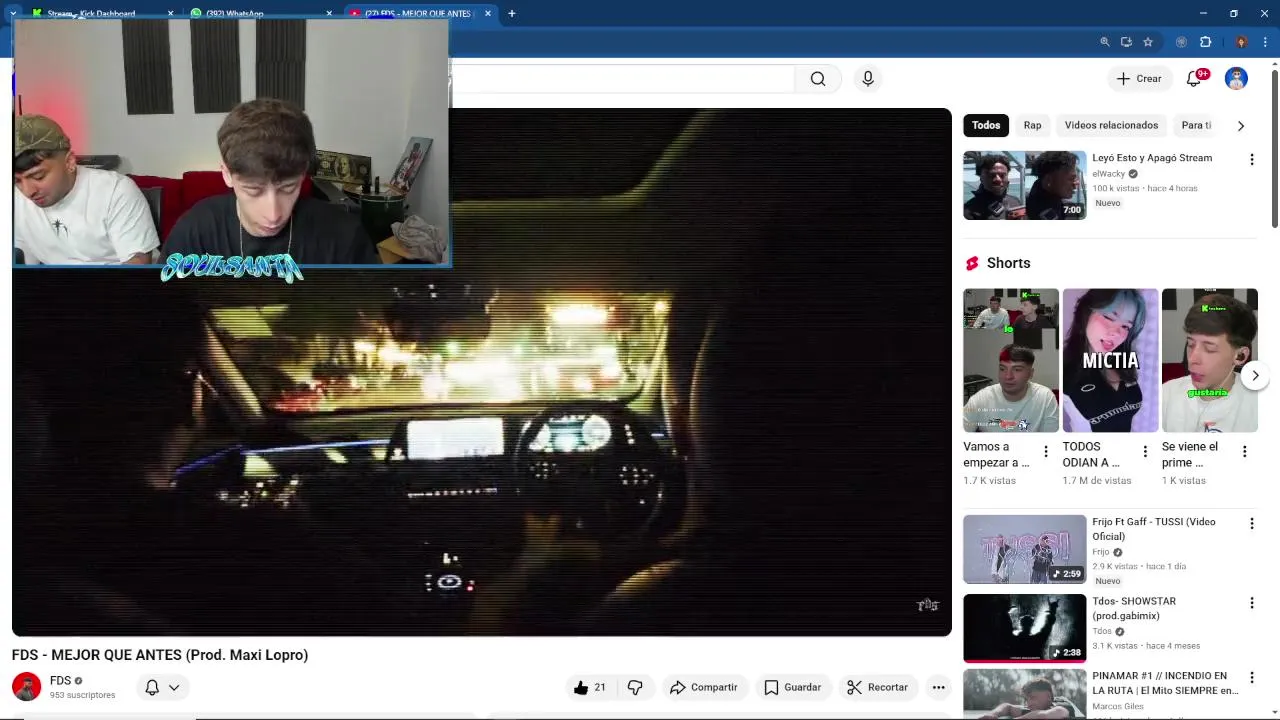
Task: Open the YouTube account avatar menu
Action: (1236, 79)
